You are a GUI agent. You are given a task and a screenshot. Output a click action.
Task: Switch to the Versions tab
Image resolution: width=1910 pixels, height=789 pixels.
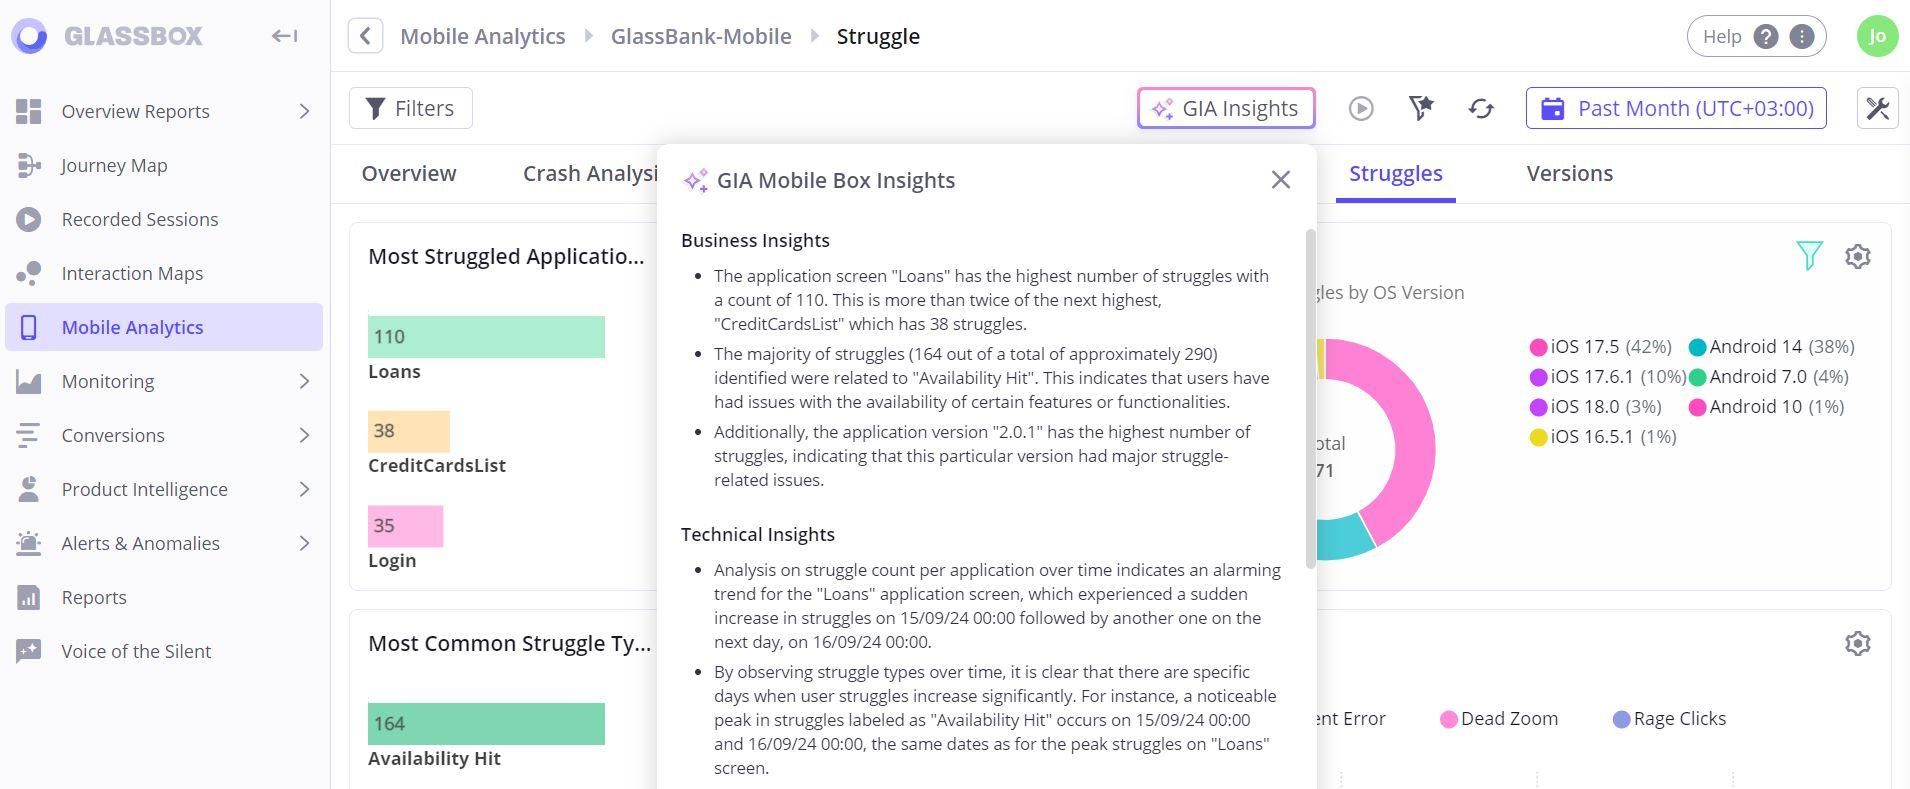pyautogui.click(x=1569, y=173)
